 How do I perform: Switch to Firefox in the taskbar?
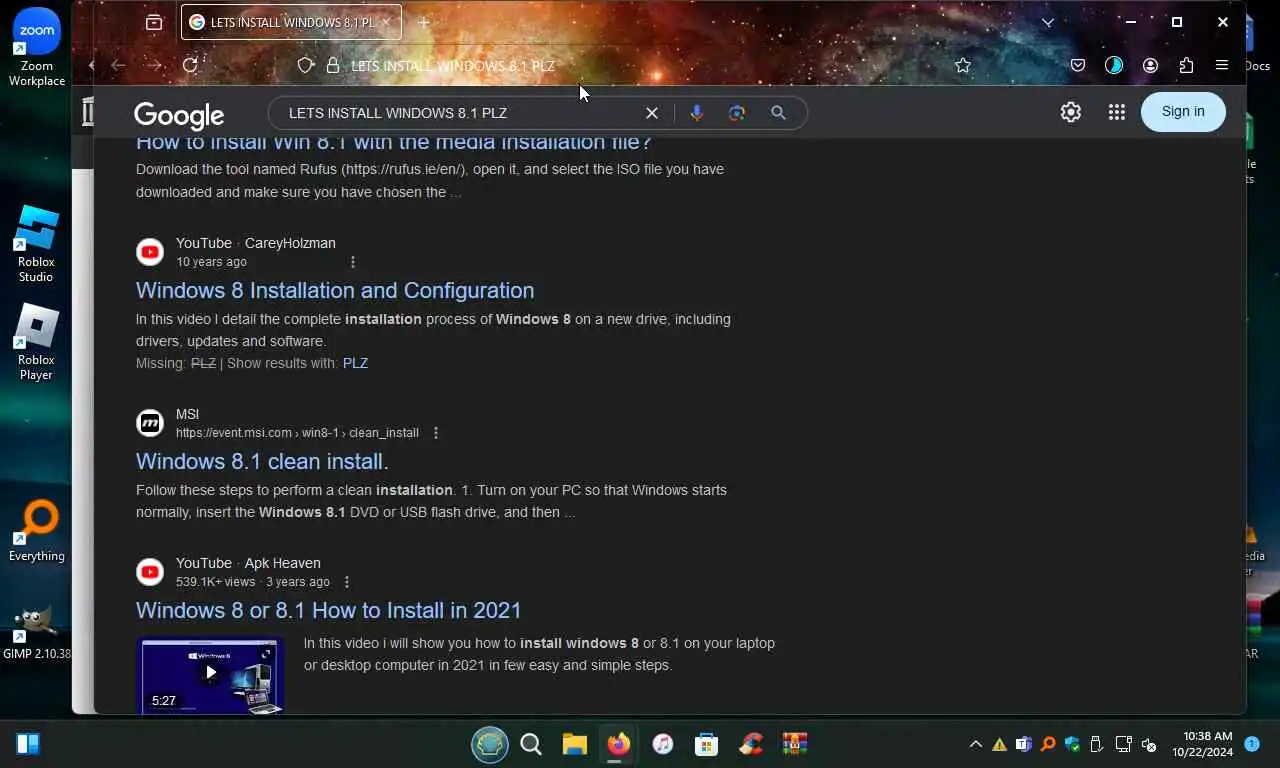(618, 744)
